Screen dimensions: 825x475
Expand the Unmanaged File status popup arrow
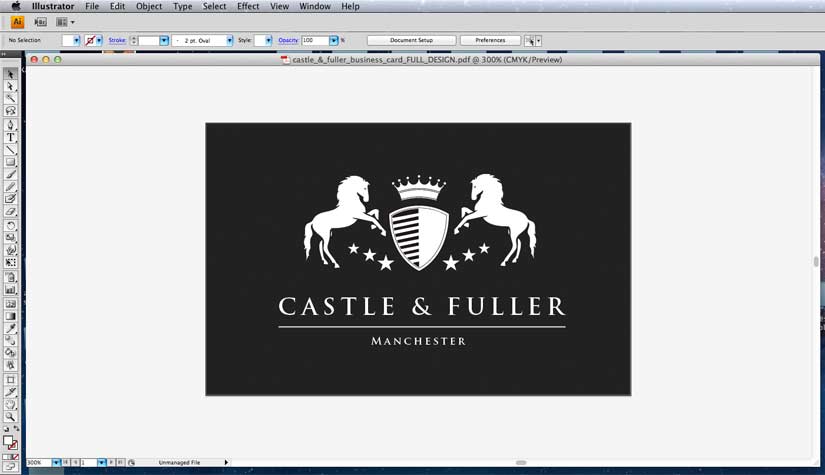click(x=226, y=462)
